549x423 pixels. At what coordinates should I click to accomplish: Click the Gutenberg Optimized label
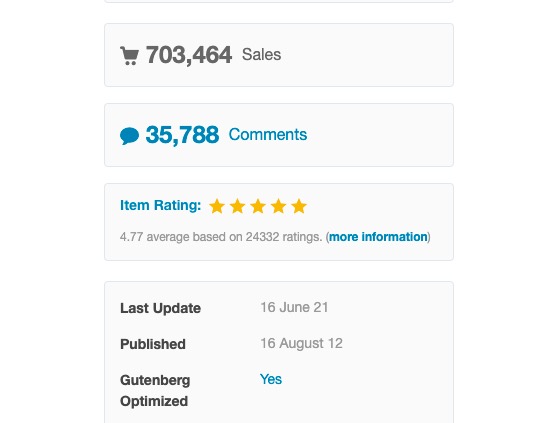tap(155, 391)
